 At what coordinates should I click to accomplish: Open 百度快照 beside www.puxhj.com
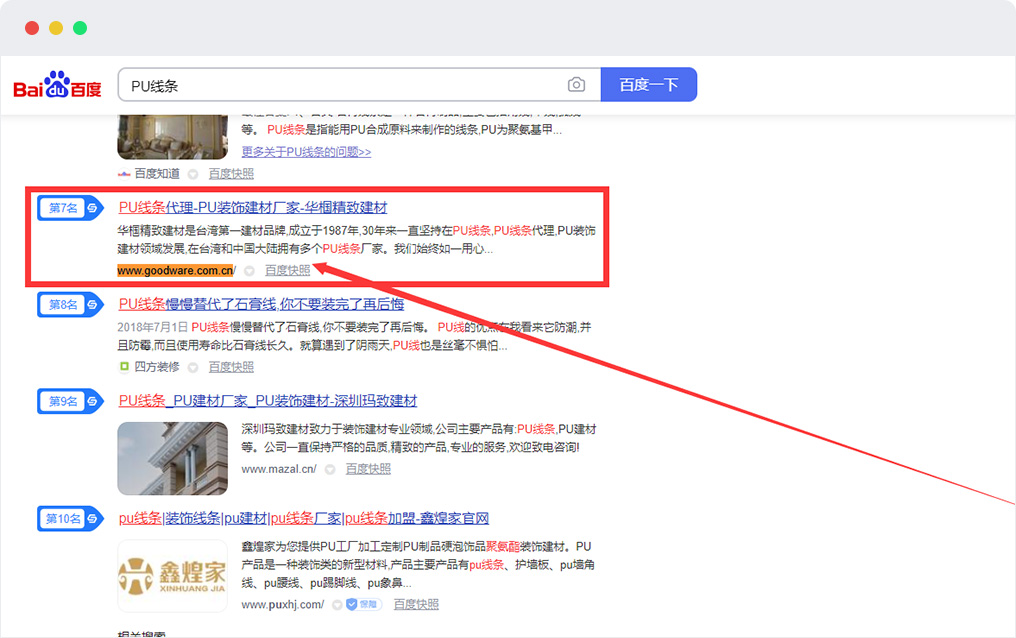(416, 604)
